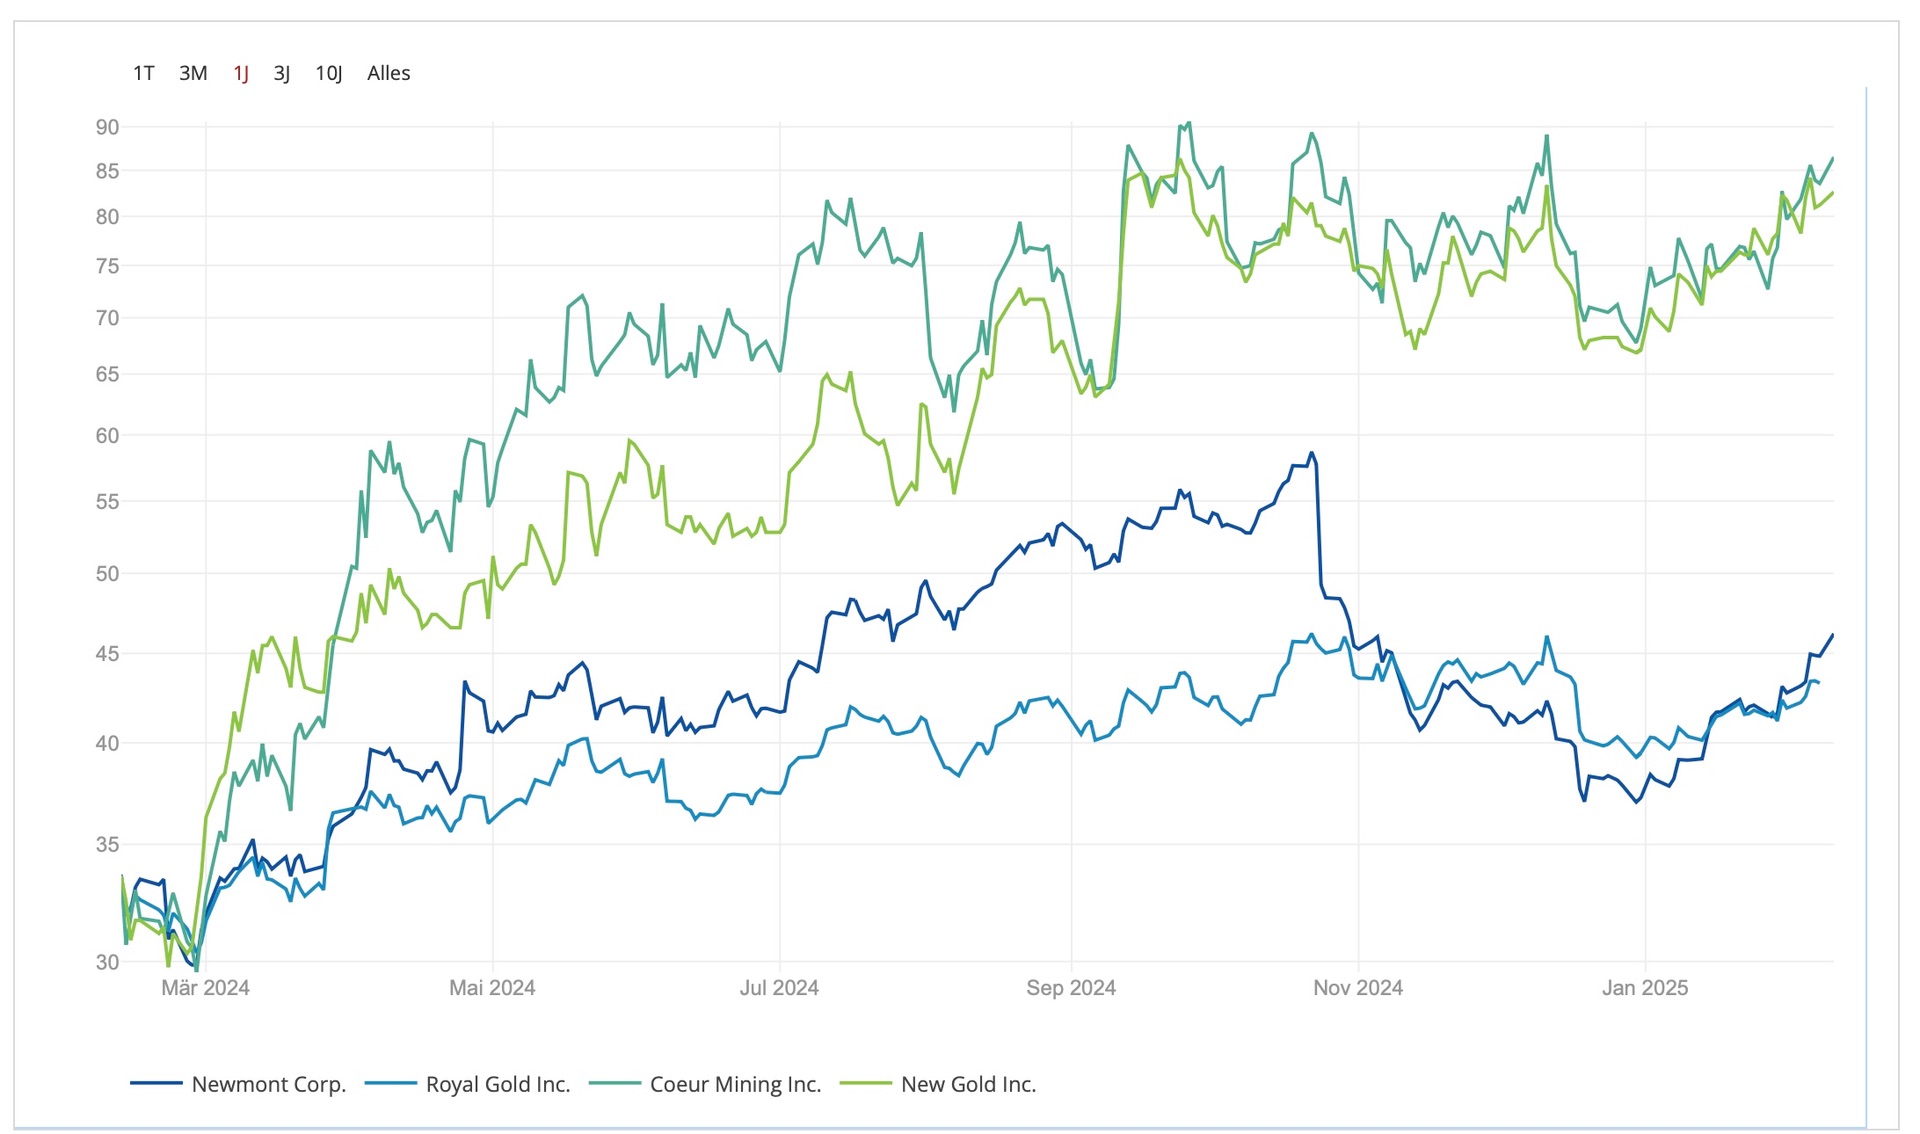Click the Sep 2024 x-axis label
This screenshot has width=1920, height=1134.
click(1070, 988)
